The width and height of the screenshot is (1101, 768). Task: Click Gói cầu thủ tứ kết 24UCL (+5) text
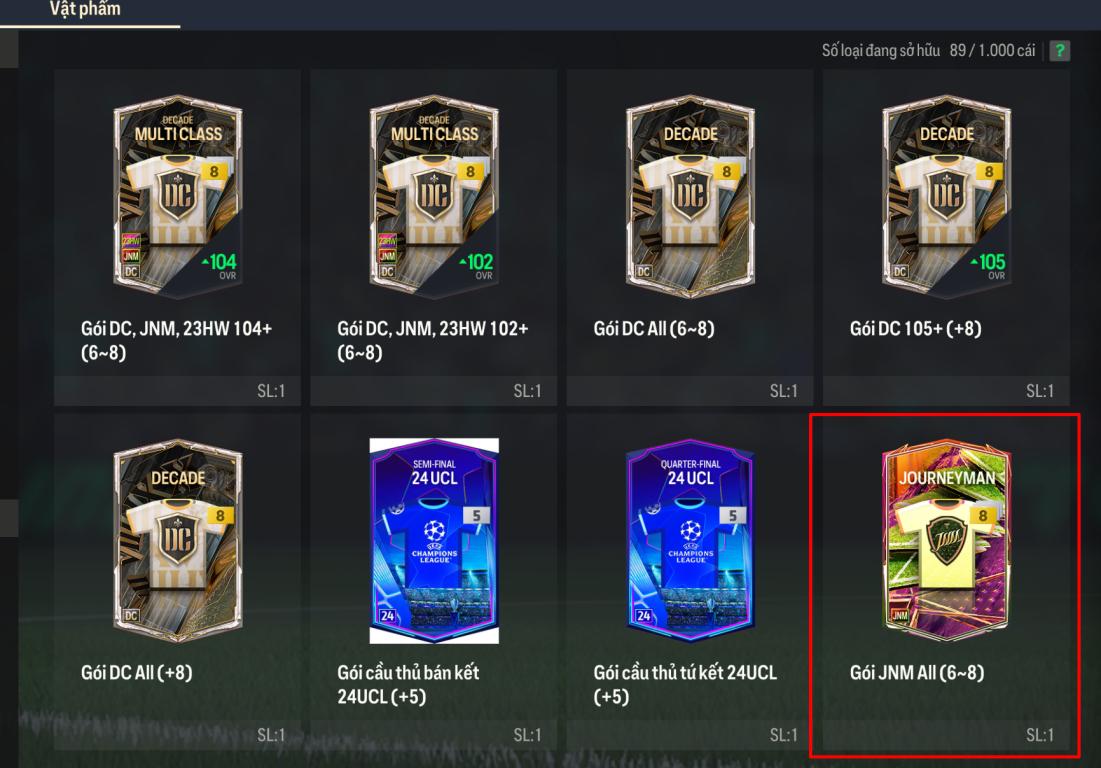coord(685,684)
